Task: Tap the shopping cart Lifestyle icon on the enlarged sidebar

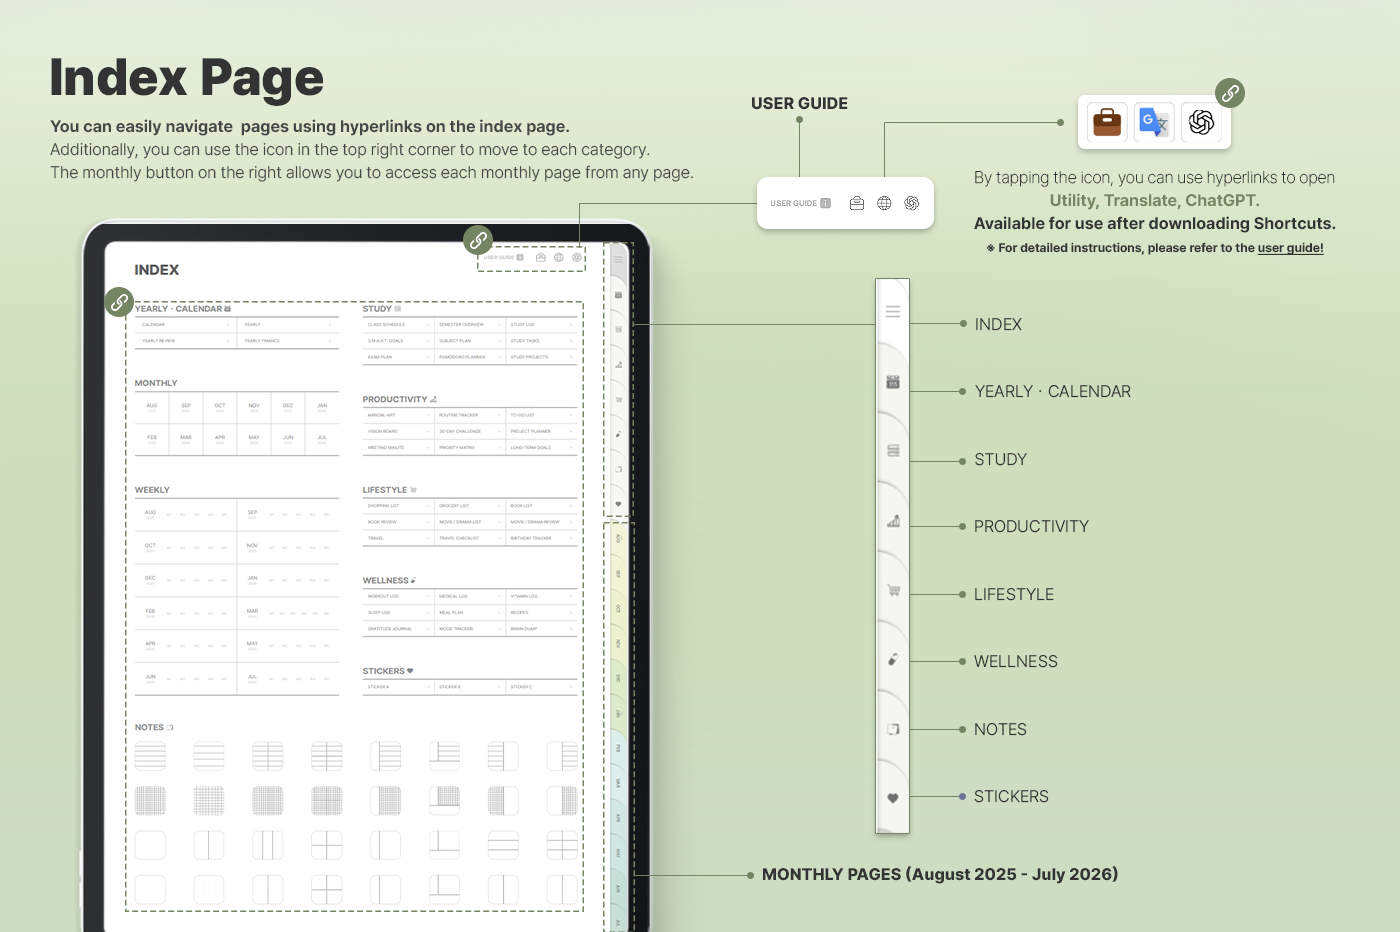Action: click(893, 590)
